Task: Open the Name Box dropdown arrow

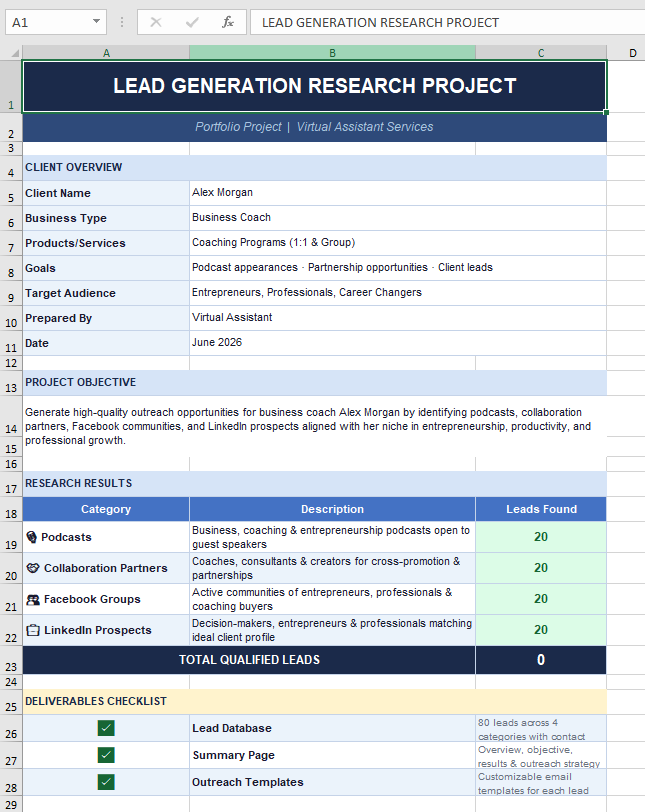Action: click(96, 22)
